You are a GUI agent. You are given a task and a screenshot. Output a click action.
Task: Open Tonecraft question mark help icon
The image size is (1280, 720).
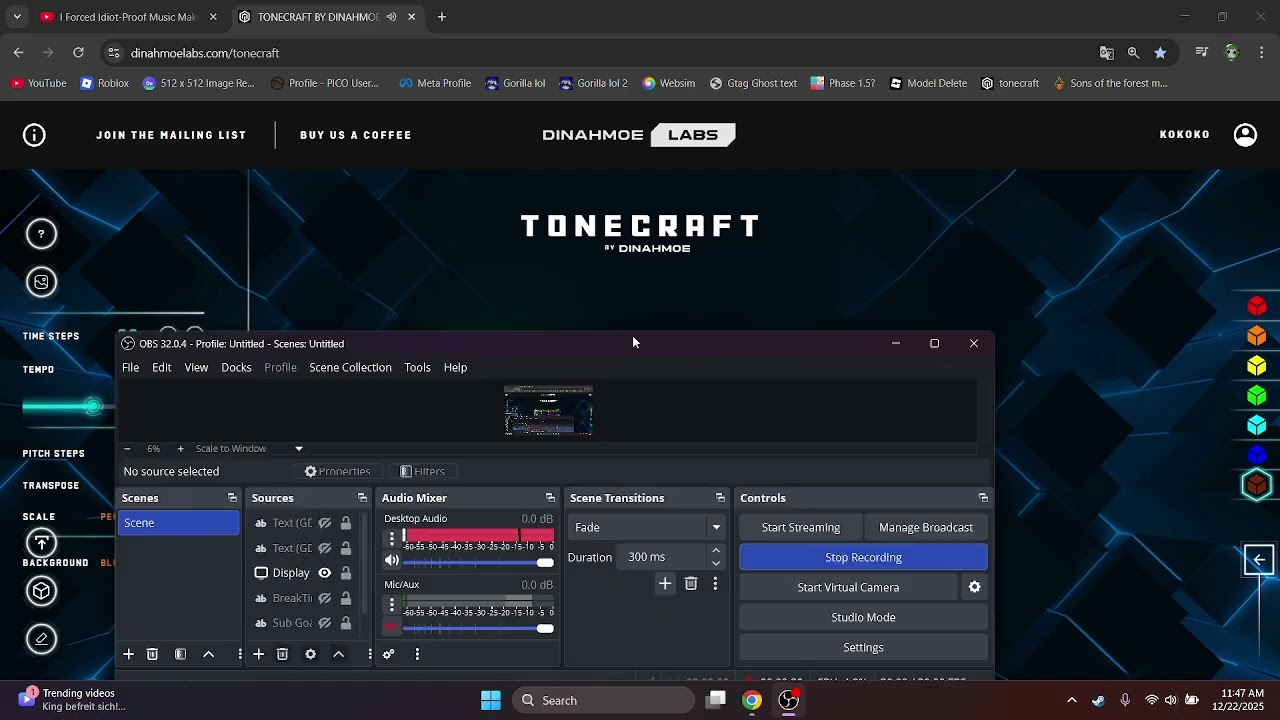(41, 234)
